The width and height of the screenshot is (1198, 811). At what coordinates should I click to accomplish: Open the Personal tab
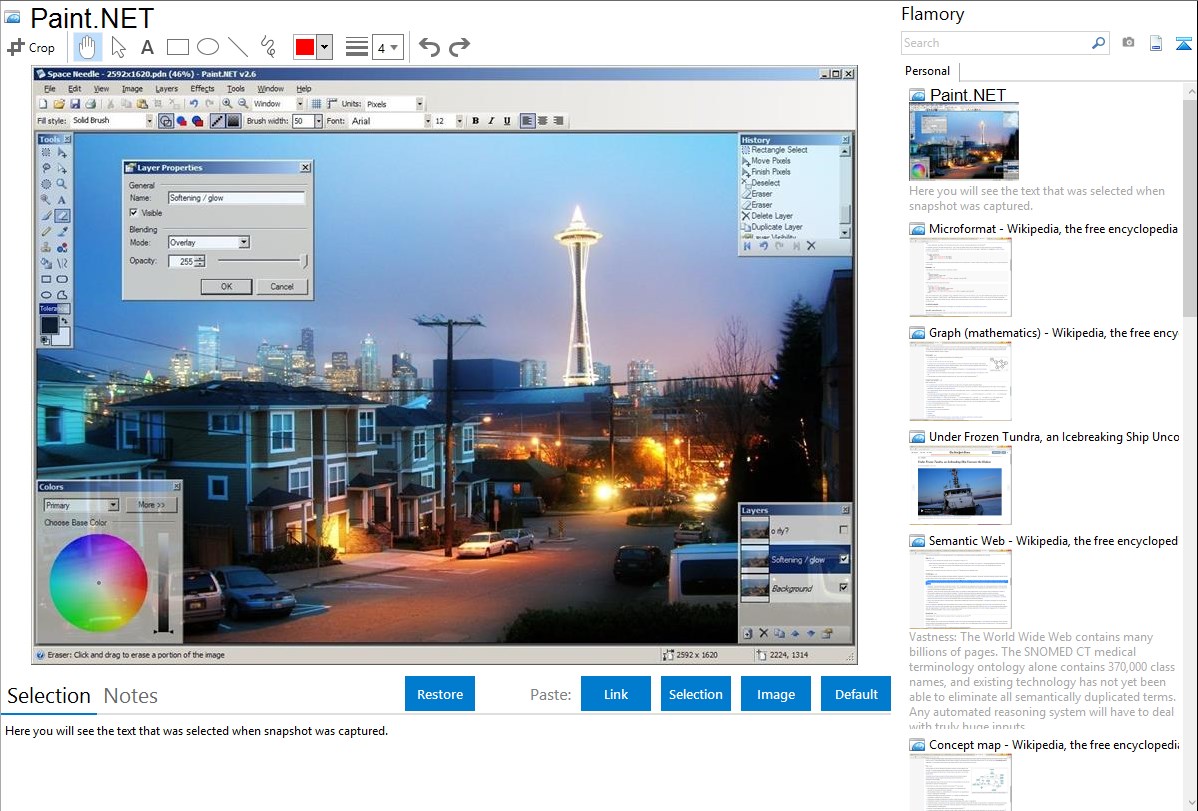(x=927, y=71)
